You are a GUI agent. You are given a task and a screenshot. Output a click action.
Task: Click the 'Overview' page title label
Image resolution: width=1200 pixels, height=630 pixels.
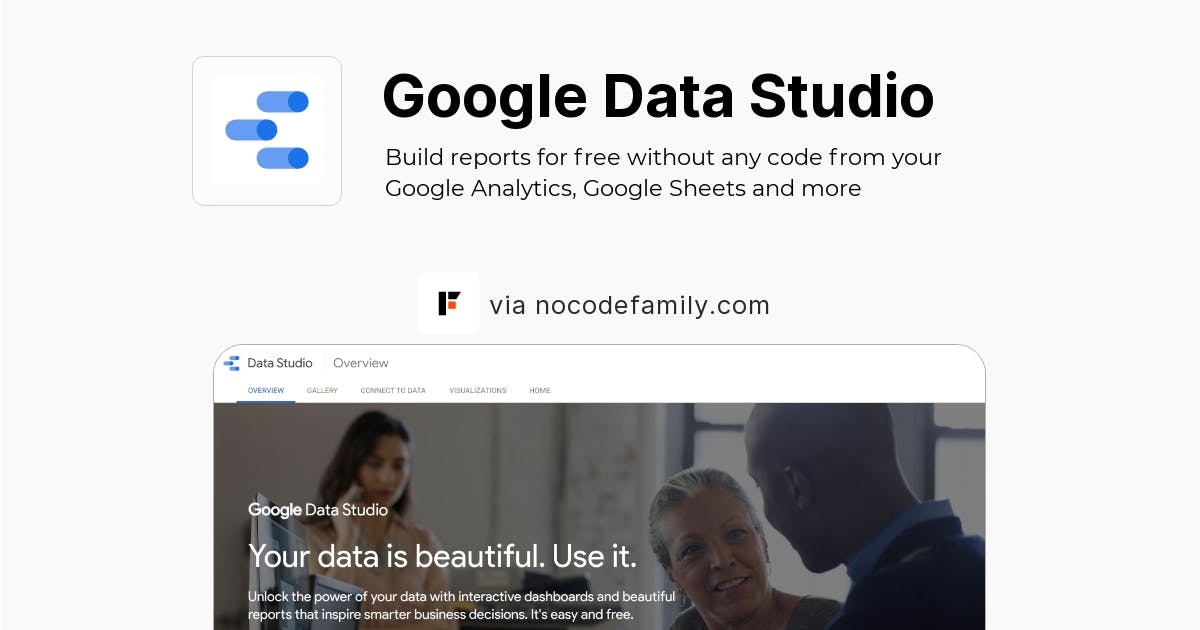pos(361,363)
